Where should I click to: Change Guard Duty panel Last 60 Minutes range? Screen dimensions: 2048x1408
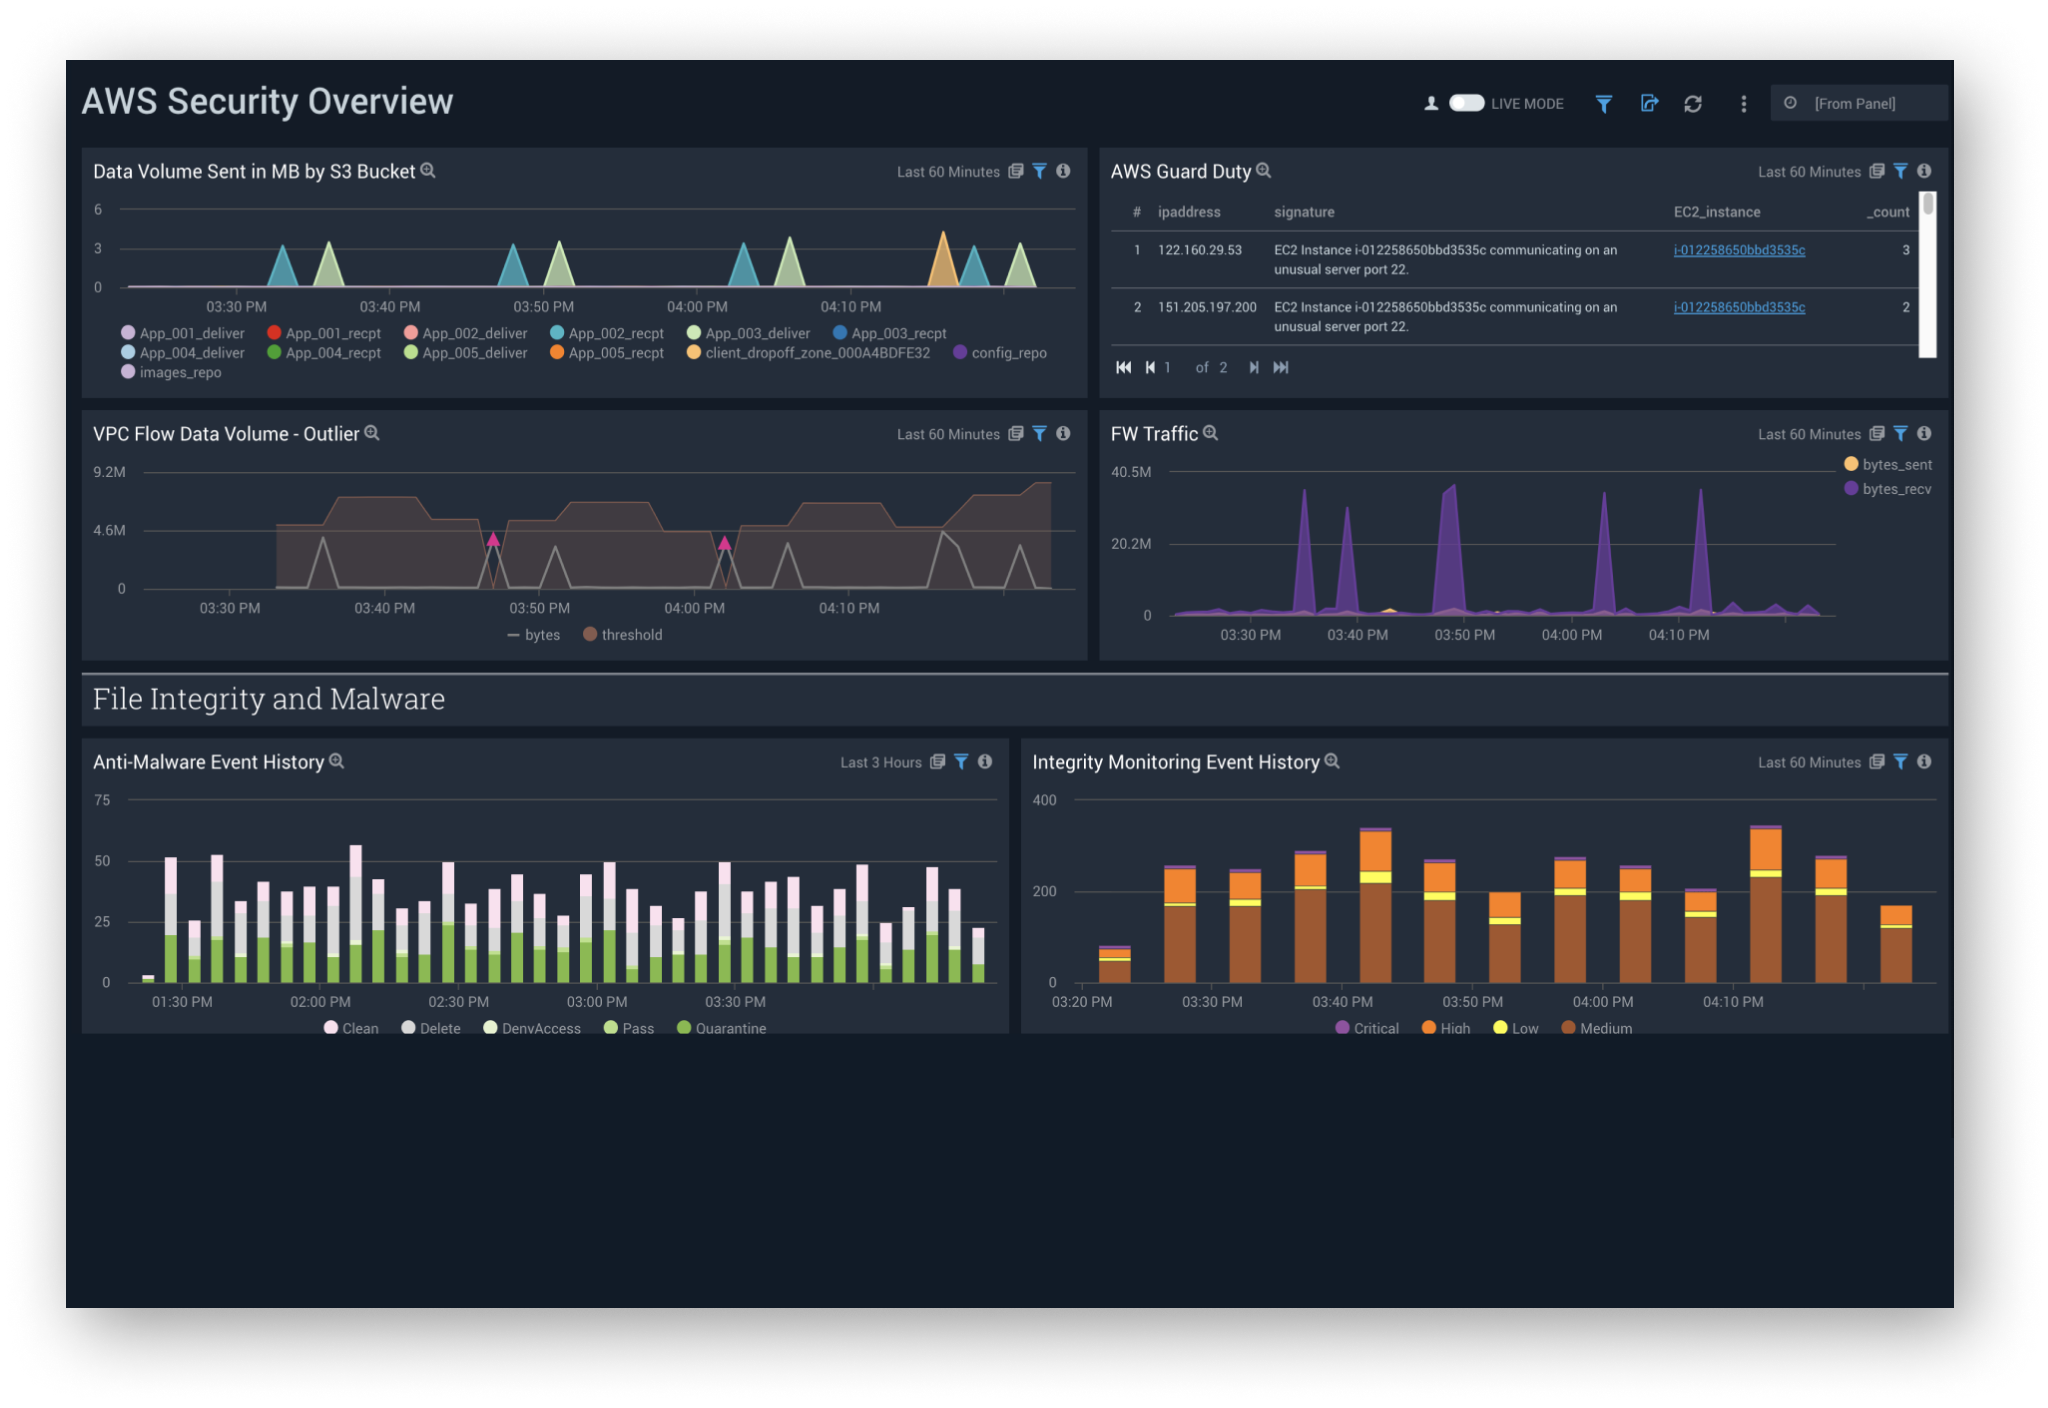1809,172
